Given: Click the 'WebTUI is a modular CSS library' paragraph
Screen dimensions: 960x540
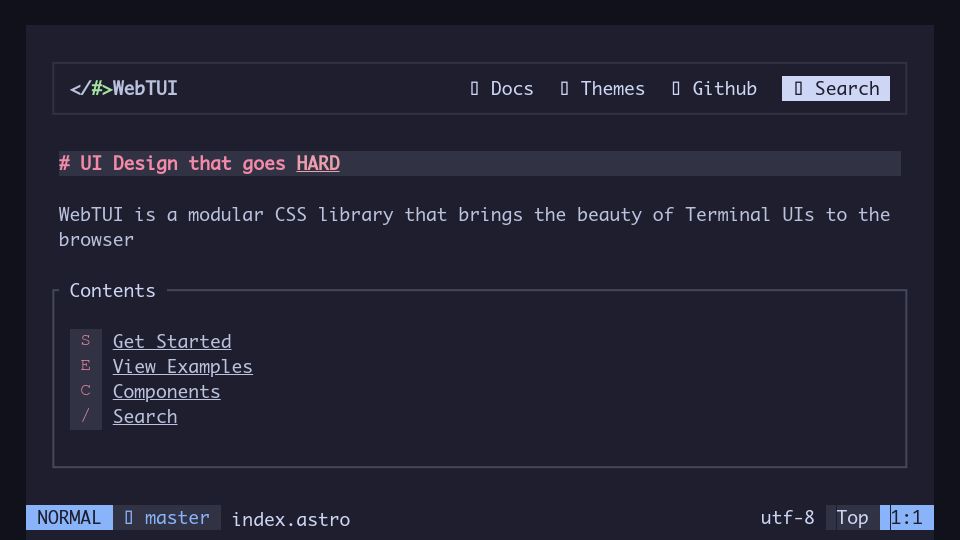Looking at the screenshot, I should point(474,227).
